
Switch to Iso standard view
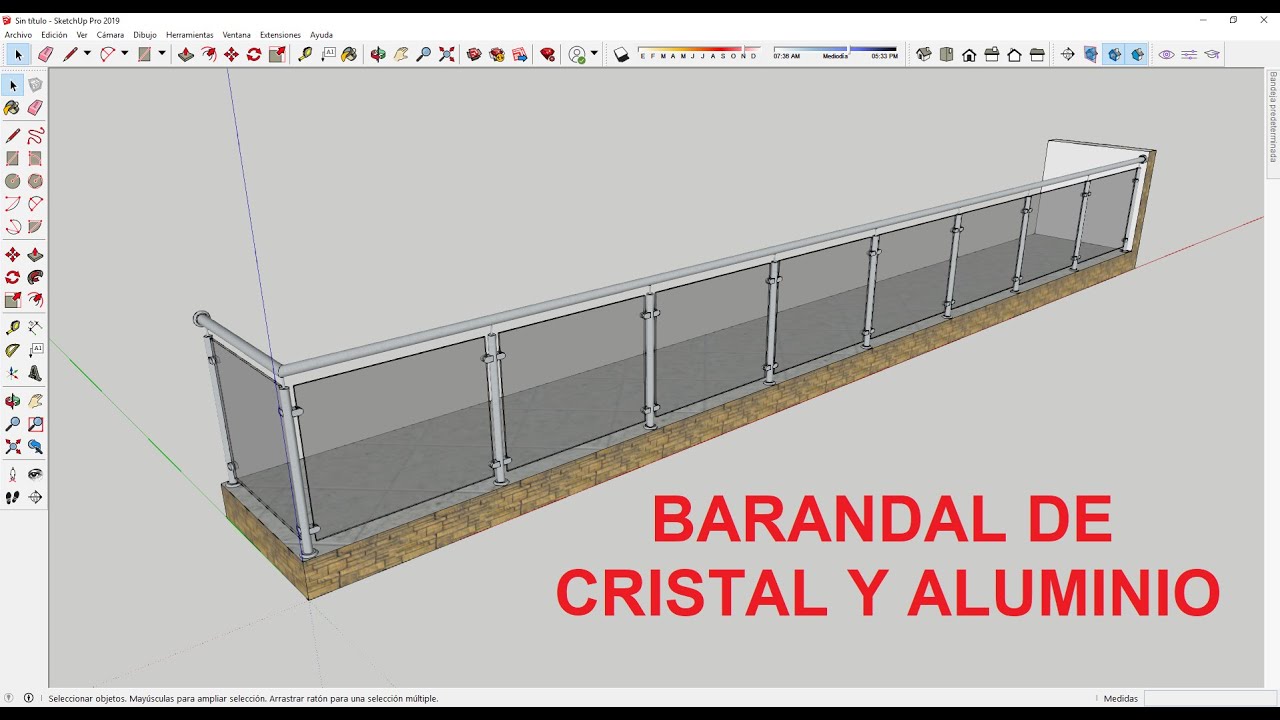pos(923,54)
